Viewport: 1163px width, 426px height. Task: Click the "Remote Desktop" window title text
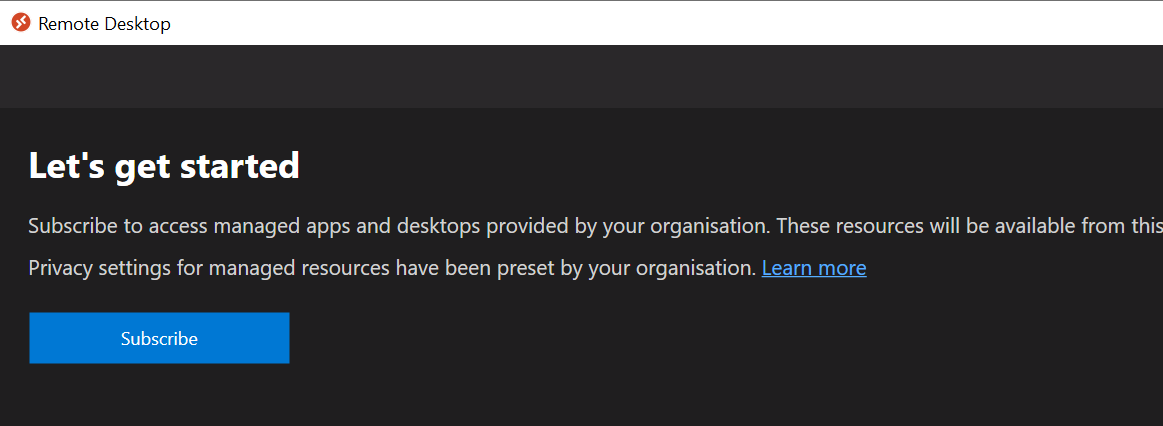tap(105, 24)
